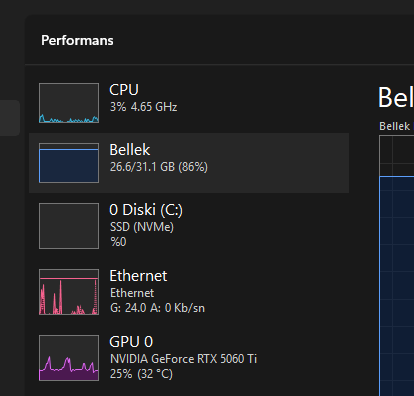Select the Ethernet performance entry
The height and width of the screenshot is (396, 414).
189,292
